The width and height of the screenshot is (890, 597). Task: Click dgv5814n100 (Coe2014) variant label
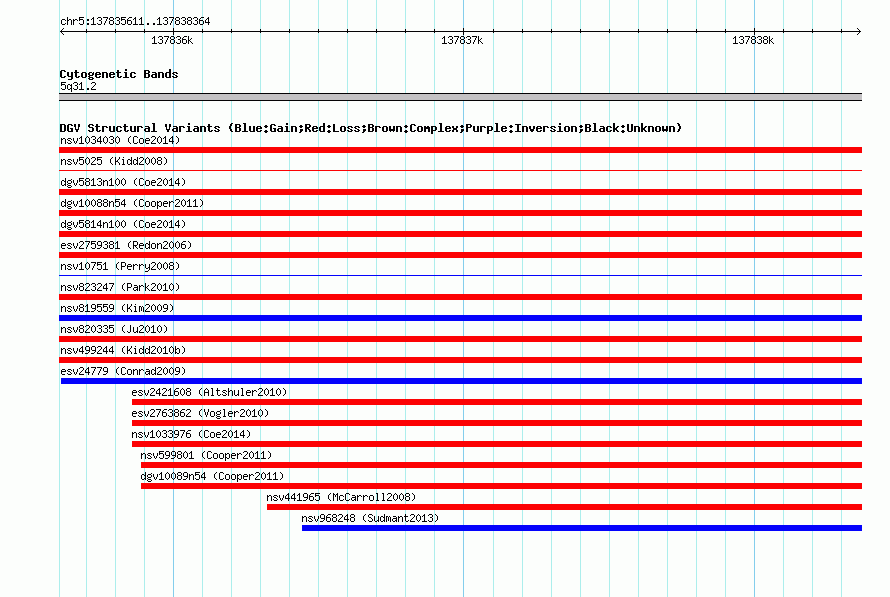pyautogui.click(x=123, y=224)
